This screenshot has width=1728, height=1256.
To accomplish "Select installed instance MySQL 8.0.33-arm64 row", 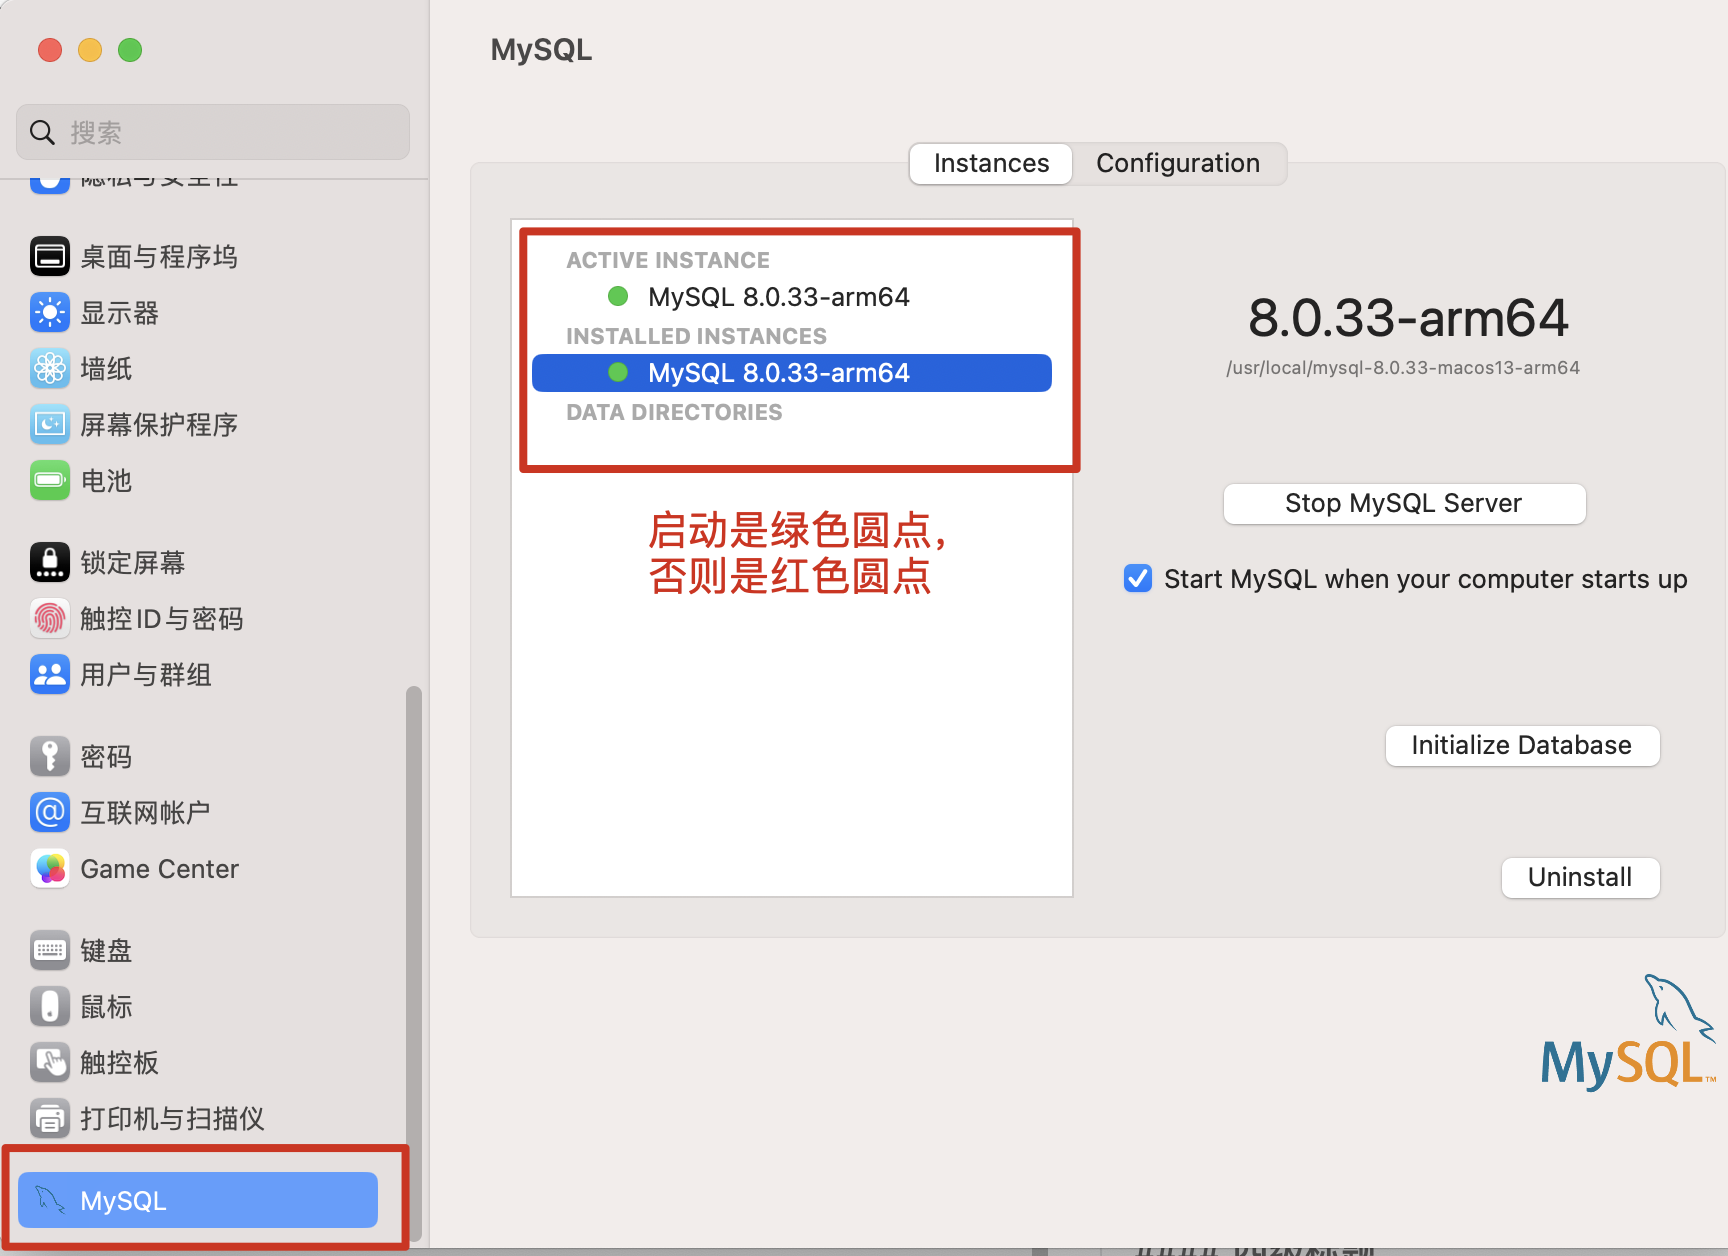I will click(792, 373).
